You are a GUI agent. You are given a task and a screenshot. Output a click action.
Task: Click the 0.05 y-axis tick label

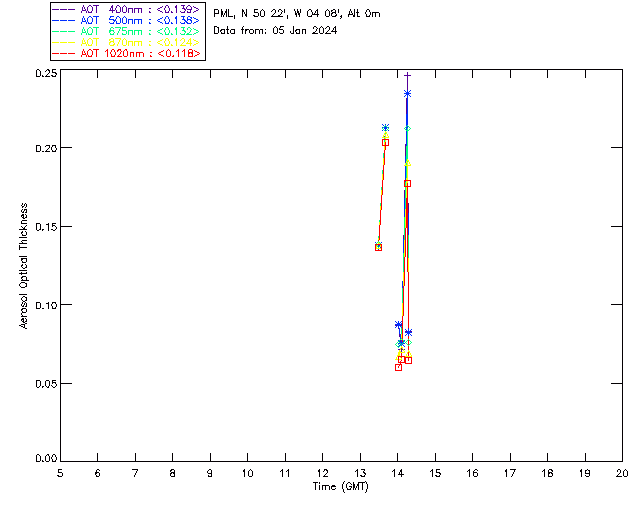coord(46,383)
